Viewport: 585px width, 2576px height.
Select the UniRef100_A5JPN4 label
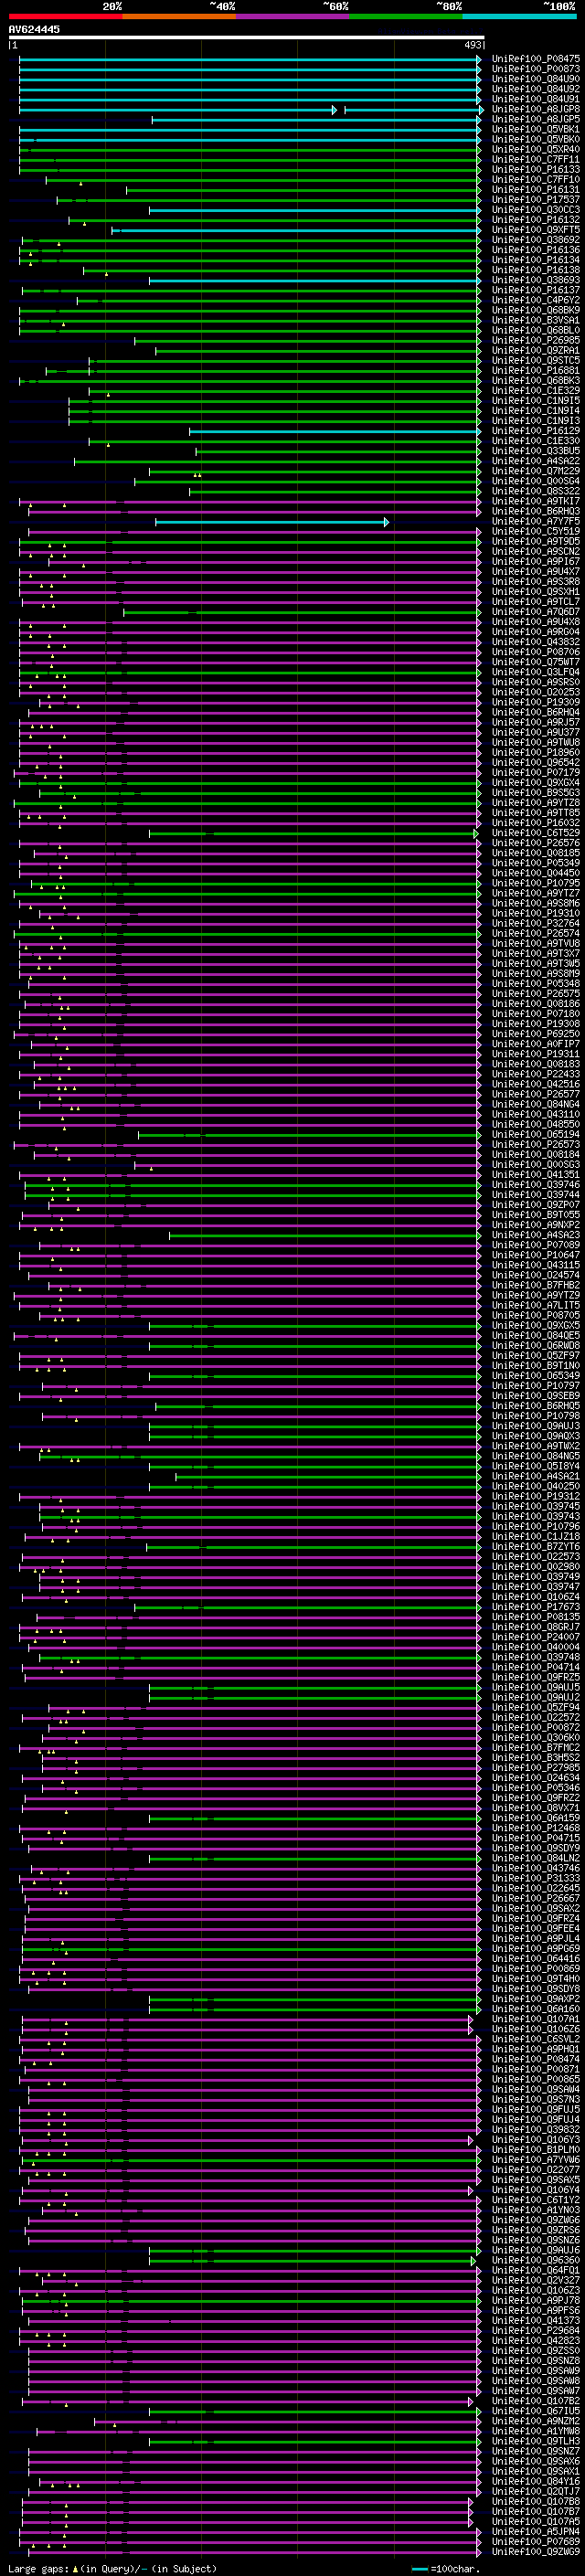[536, 2532]
